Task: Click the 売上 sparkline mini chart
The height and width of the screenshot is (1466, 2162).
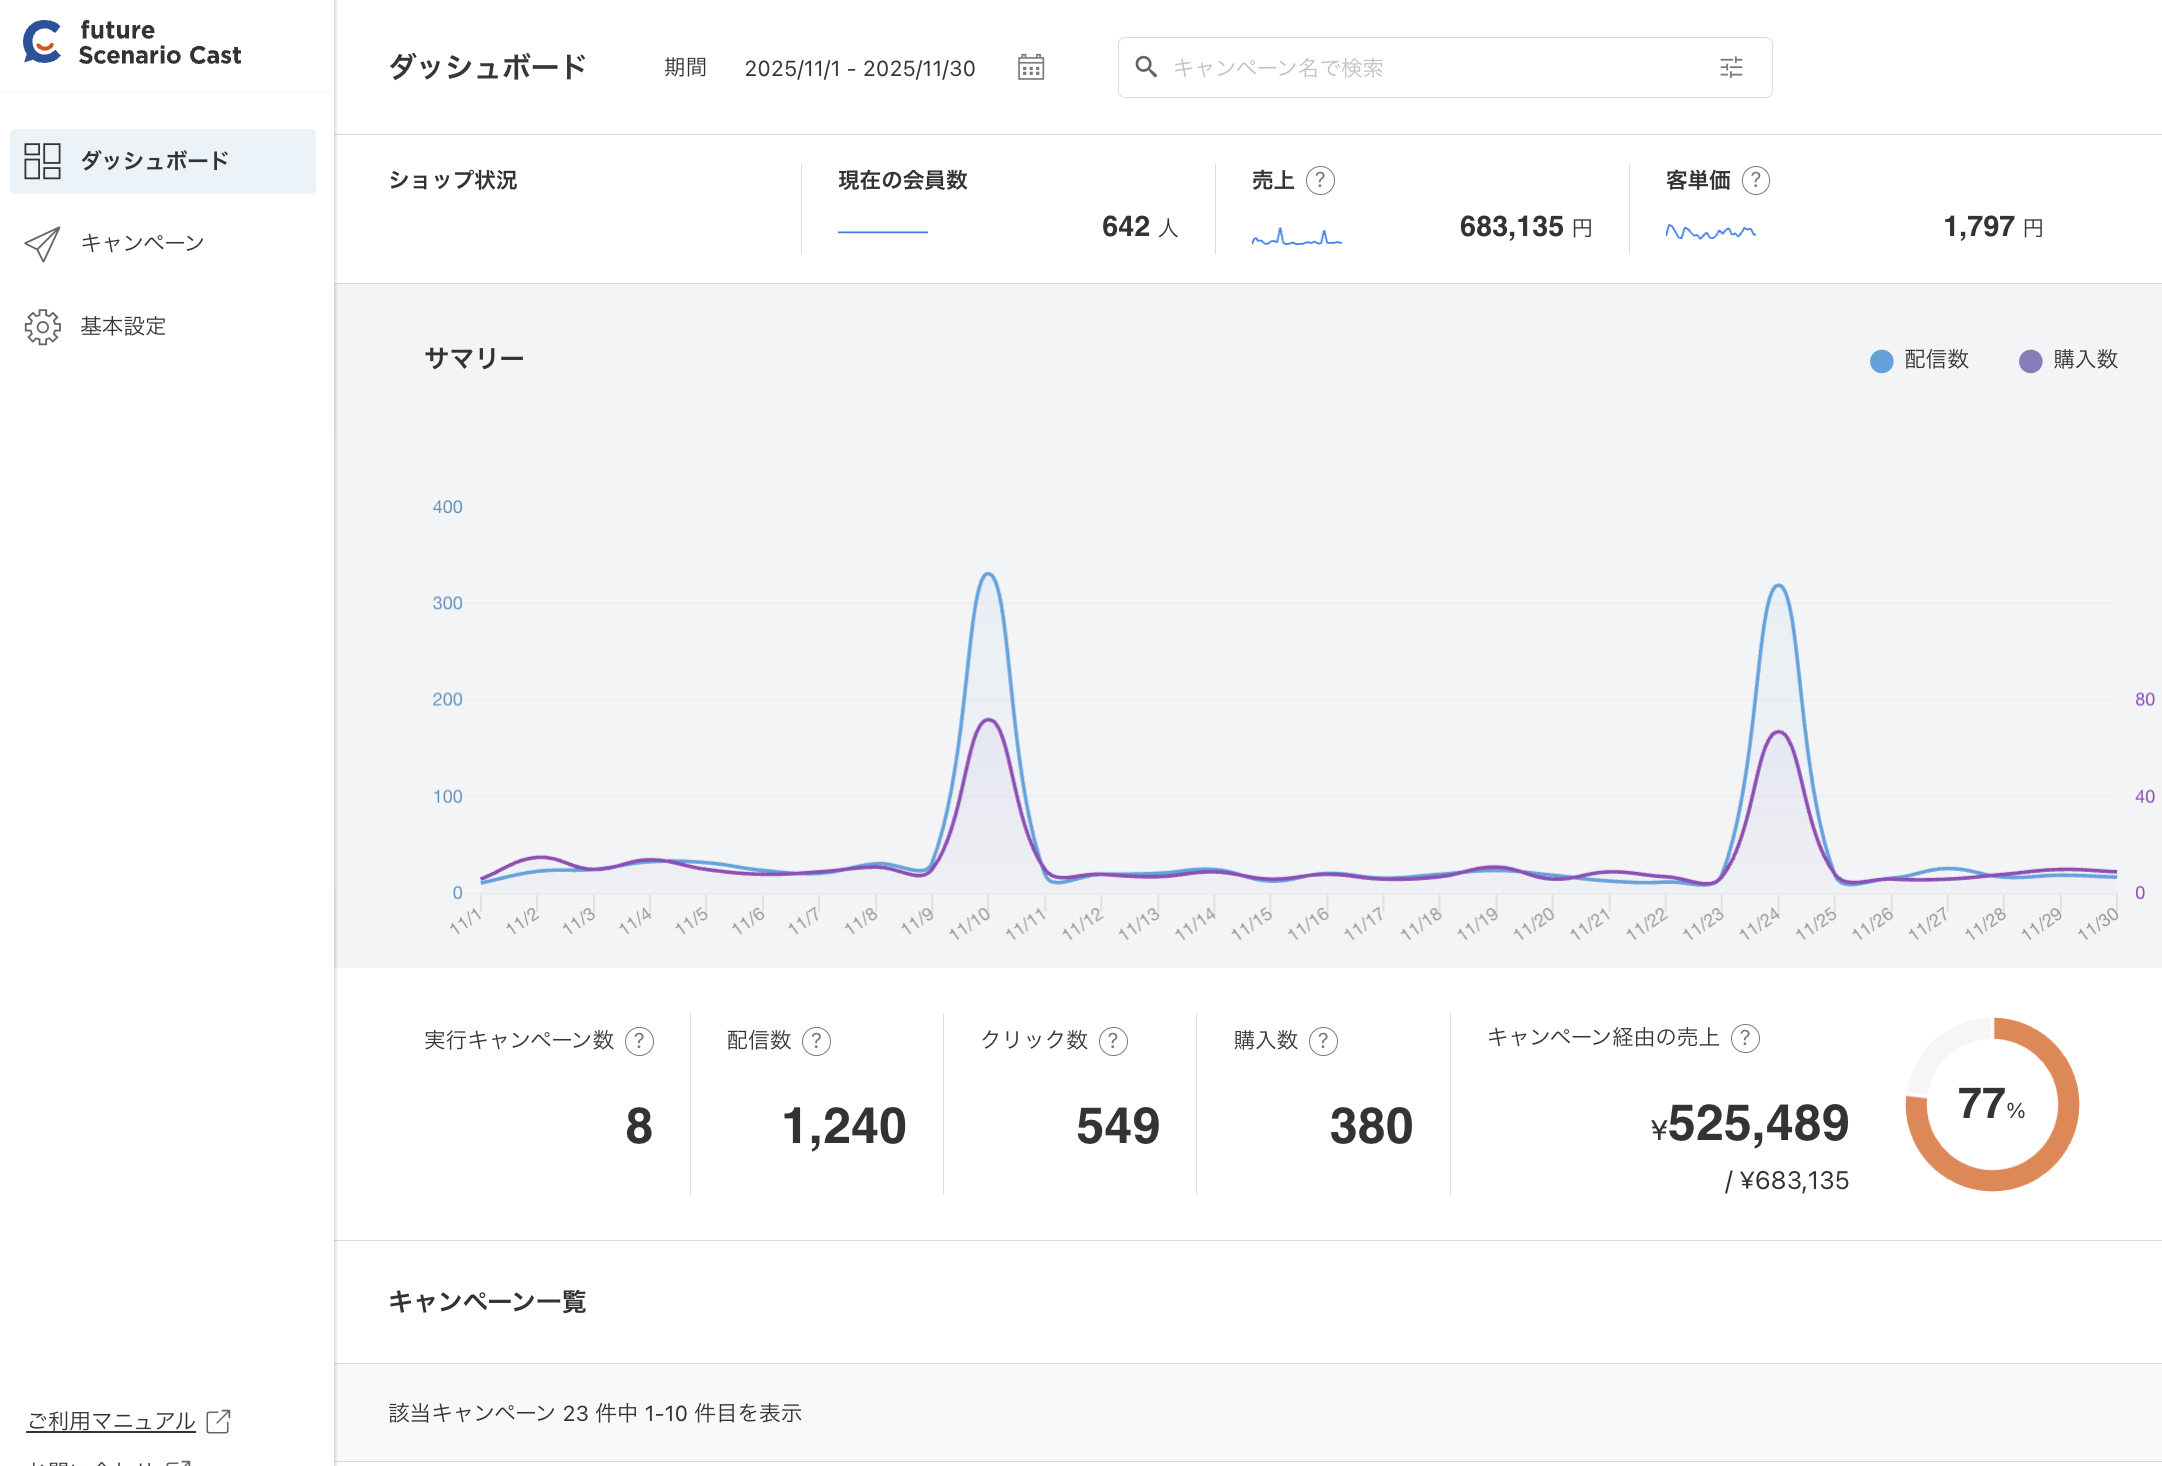Action: [1296, 237]
